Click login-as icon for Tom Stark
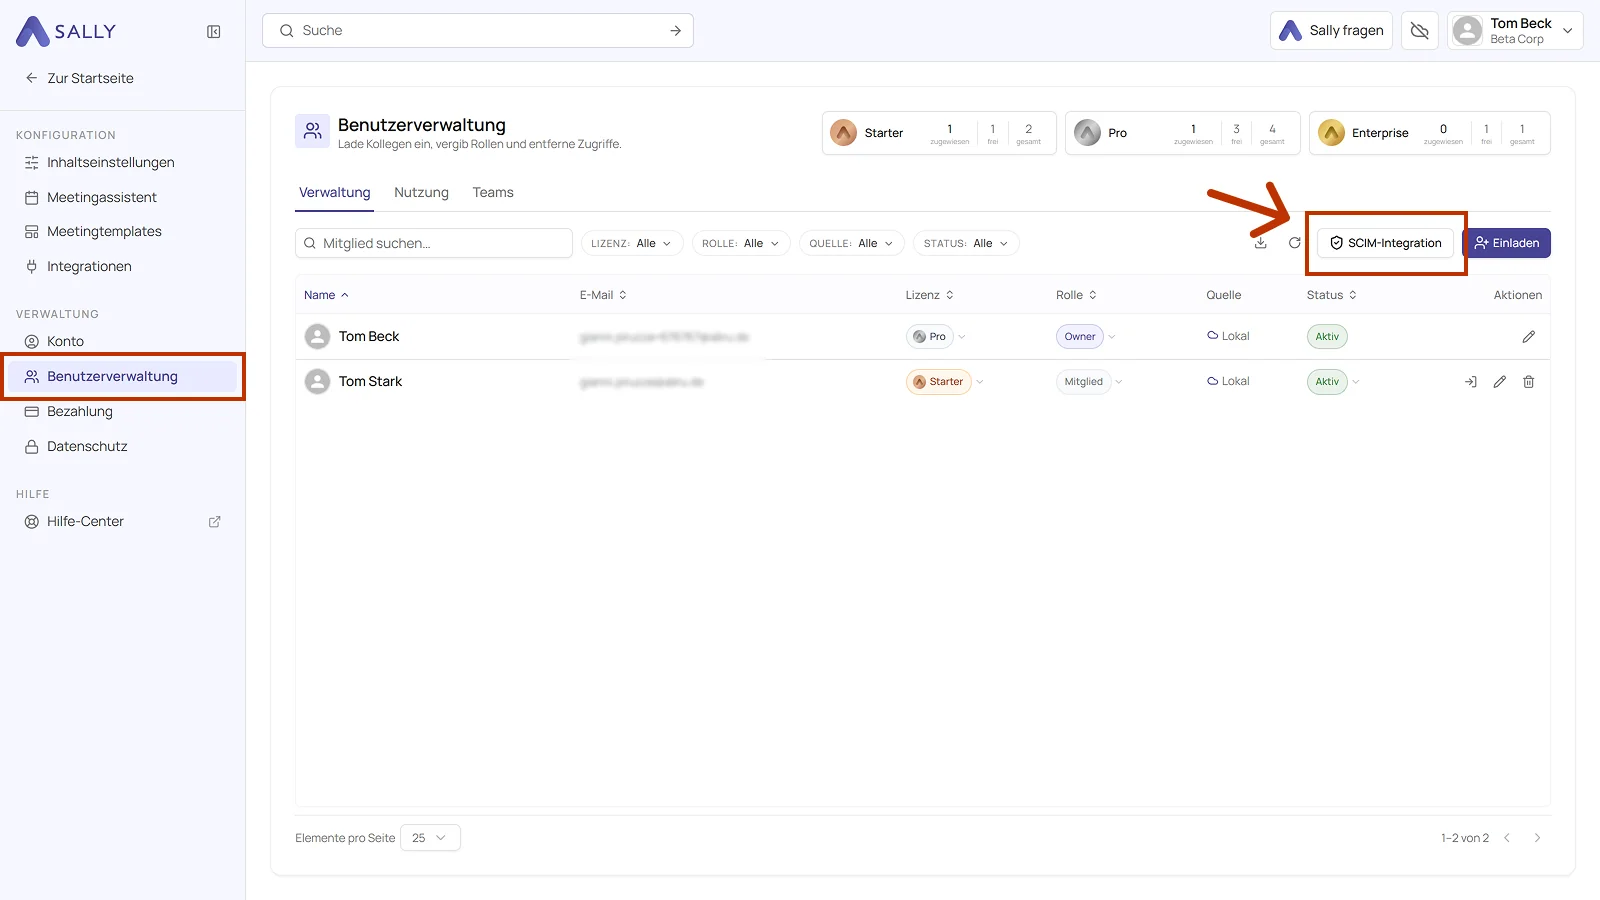1600x900 pixels. pos(1471,382)
